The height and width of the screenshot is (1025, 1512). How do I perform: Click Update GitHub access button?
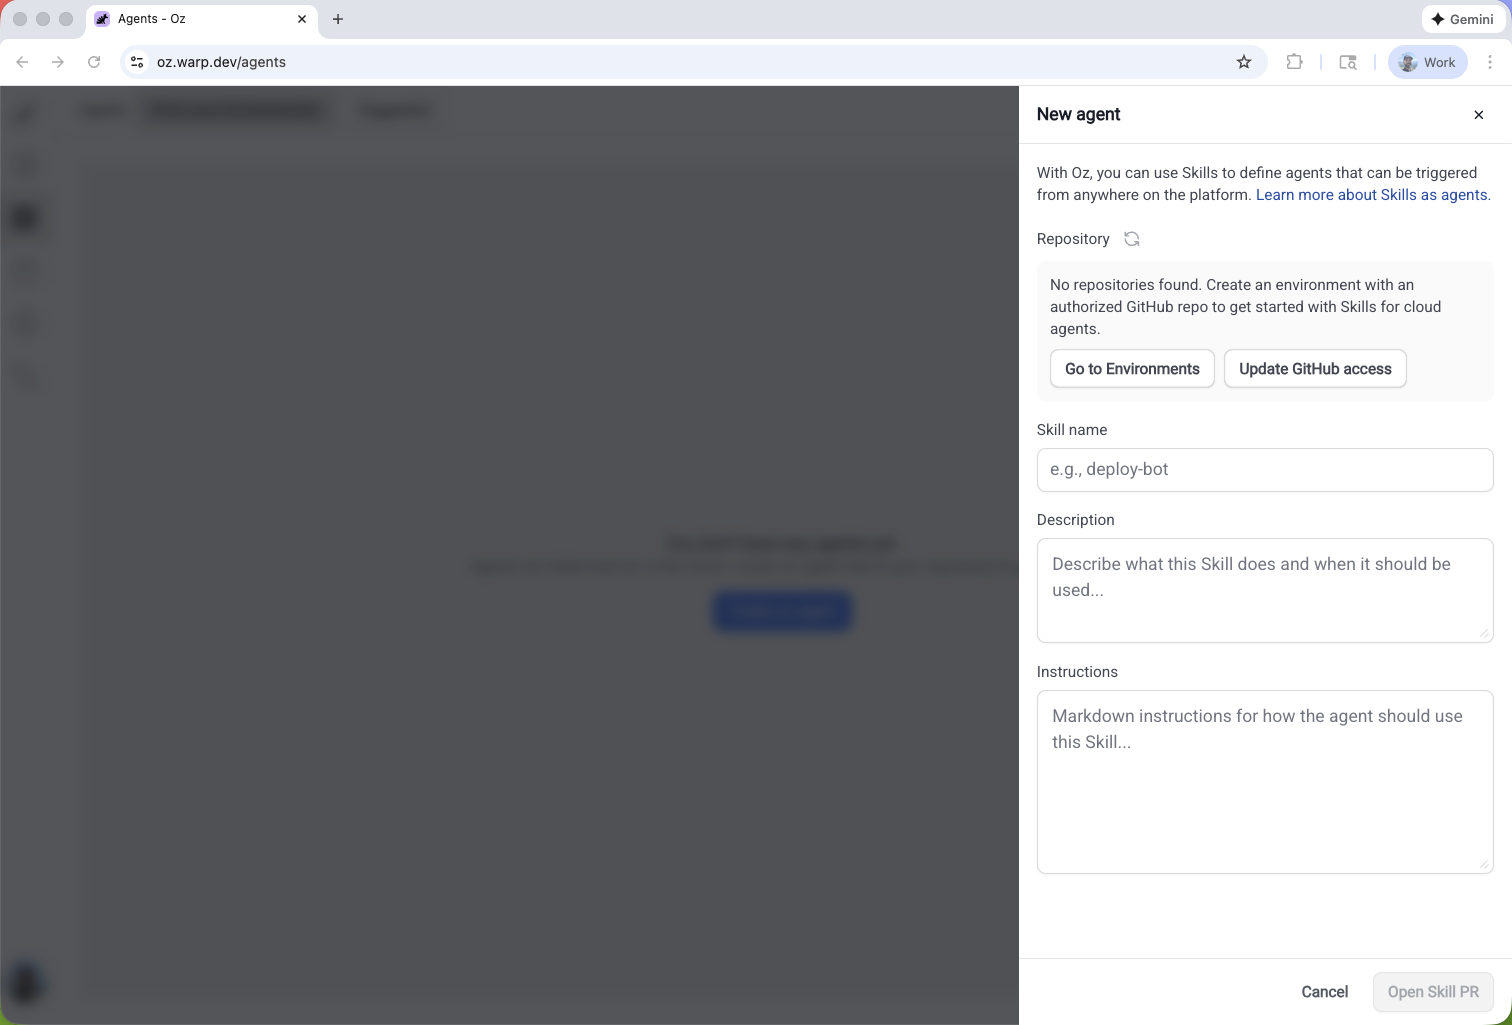coord(1314,369)
